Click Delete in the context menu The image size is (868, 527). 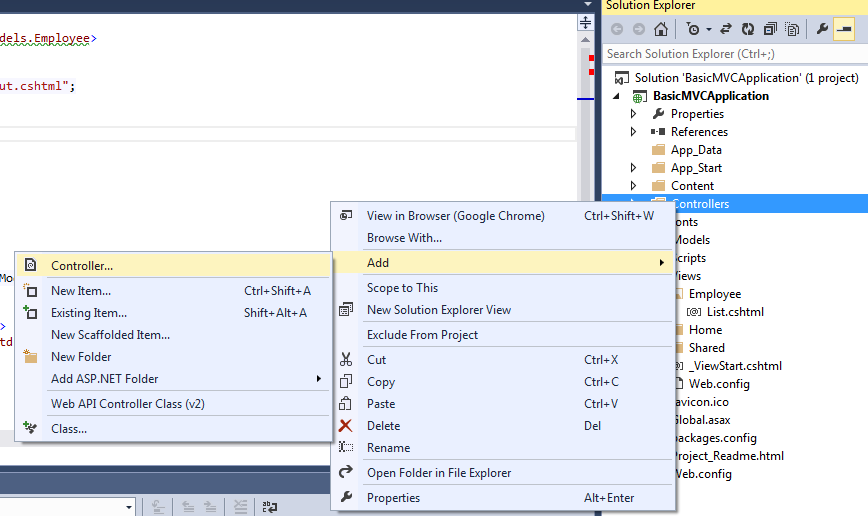pos(383,426)
